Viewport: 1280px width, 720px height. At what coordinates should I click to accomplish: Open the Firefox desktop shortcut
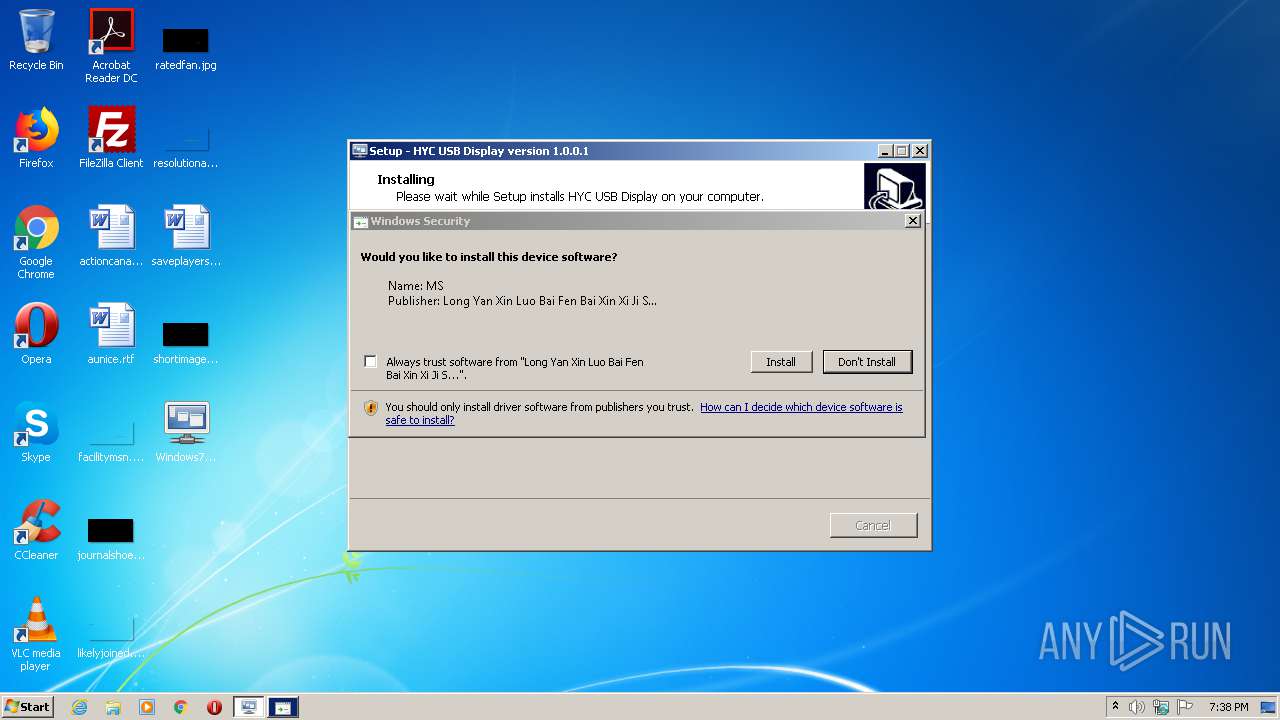pyautogui.click(x=36, y=138)
